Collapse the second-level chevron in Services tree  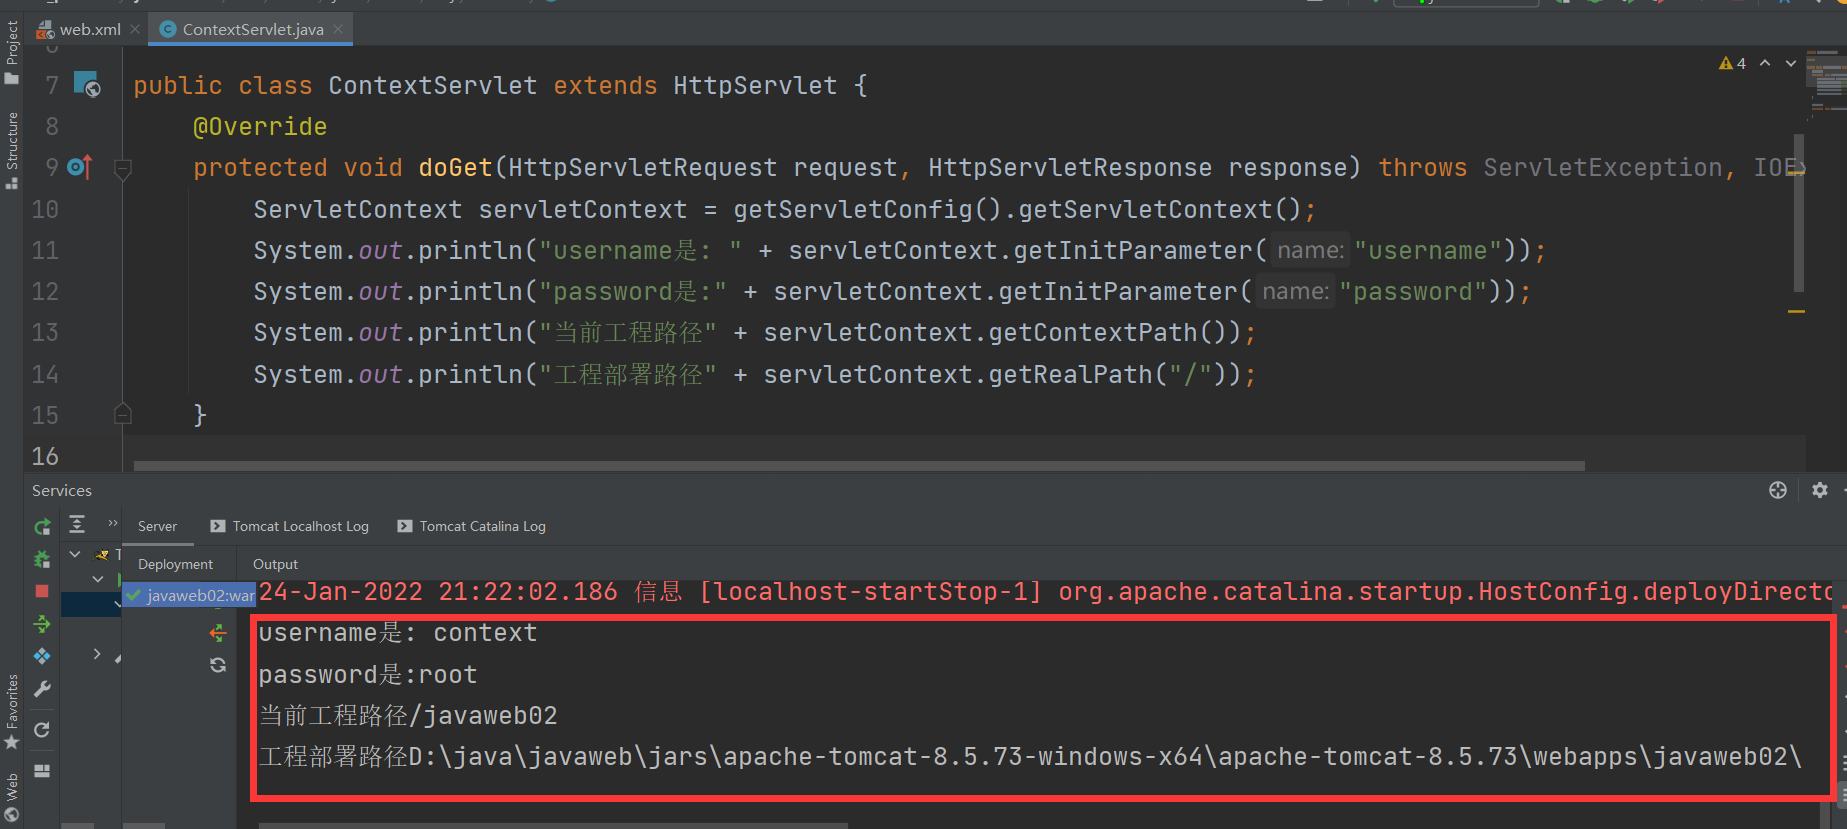pos(97,578)
